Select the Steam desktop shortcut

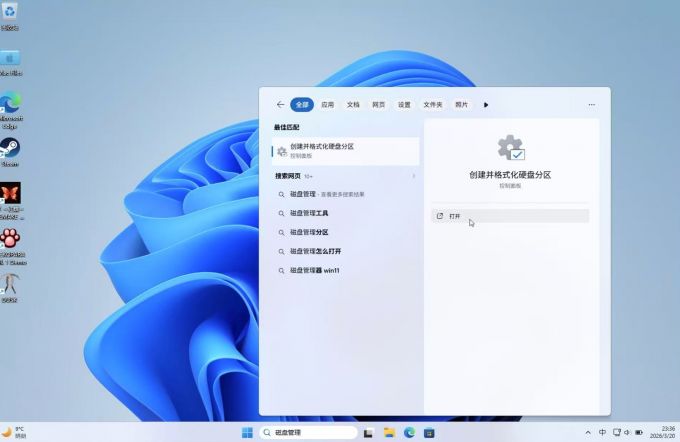click(x=10, y=152)
